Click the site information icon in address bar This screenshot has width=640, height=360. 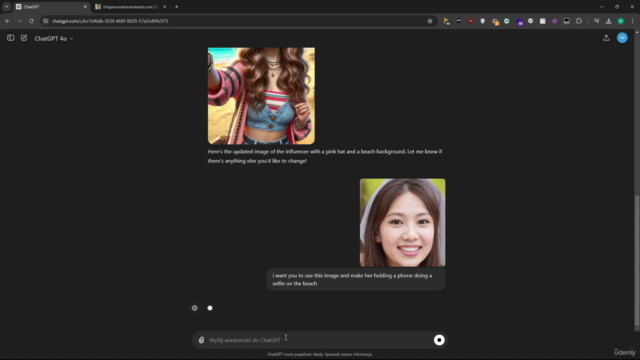click(x=46, y=21)
